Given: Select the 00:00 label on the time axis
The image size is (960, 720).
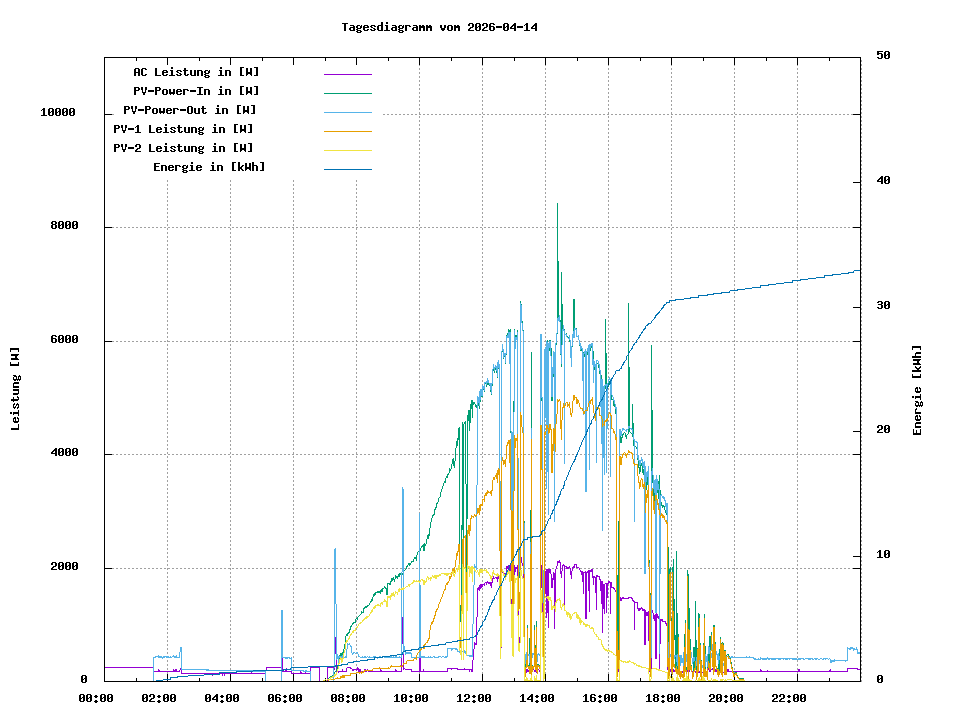Looking at the screenshot, I should (x=96, y=698).
